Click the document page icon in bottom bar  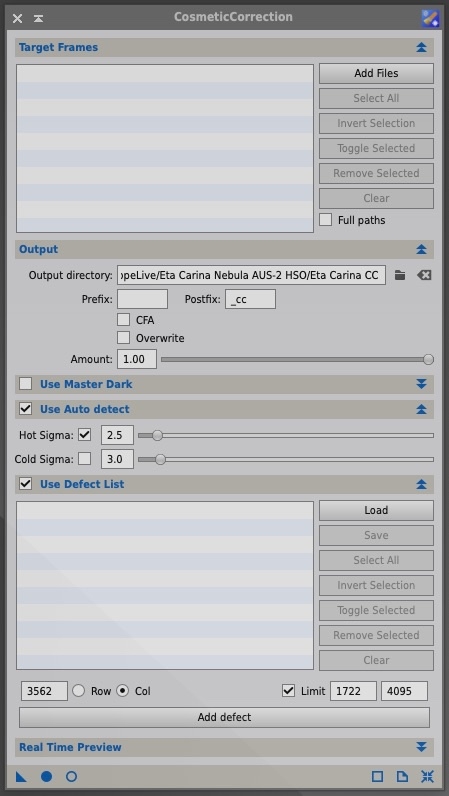pyautogui.click(x=402, y=776)
